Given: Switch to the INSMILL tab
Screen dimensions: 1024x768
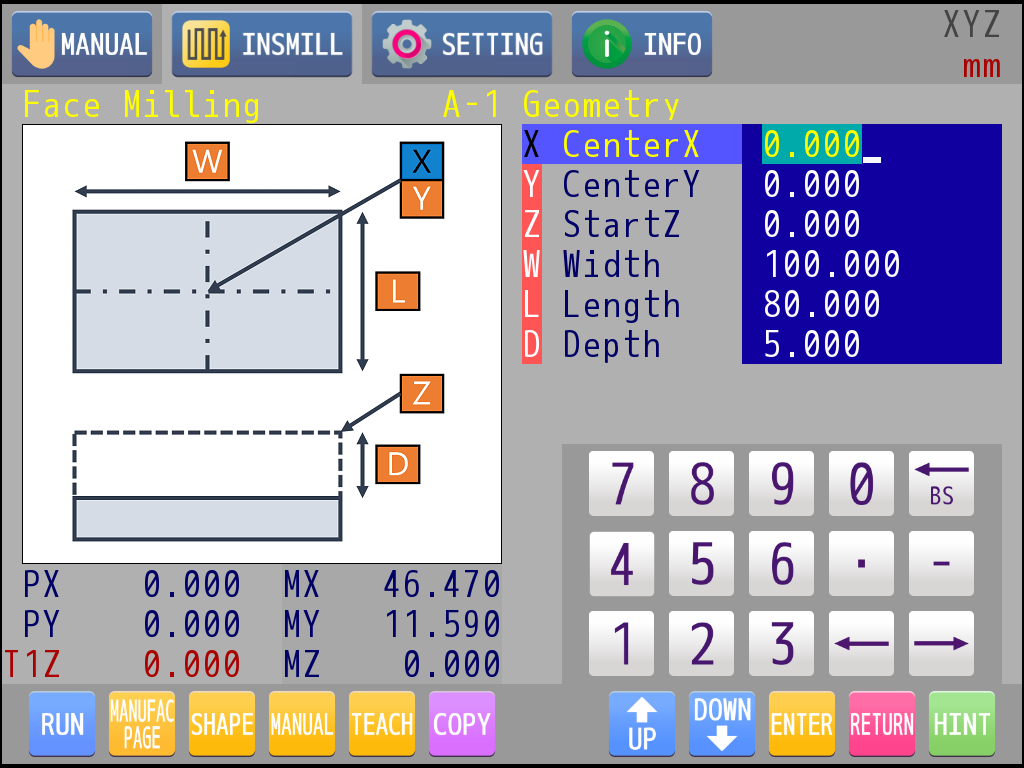Looking at the screenshot, I should click(262, 45).
